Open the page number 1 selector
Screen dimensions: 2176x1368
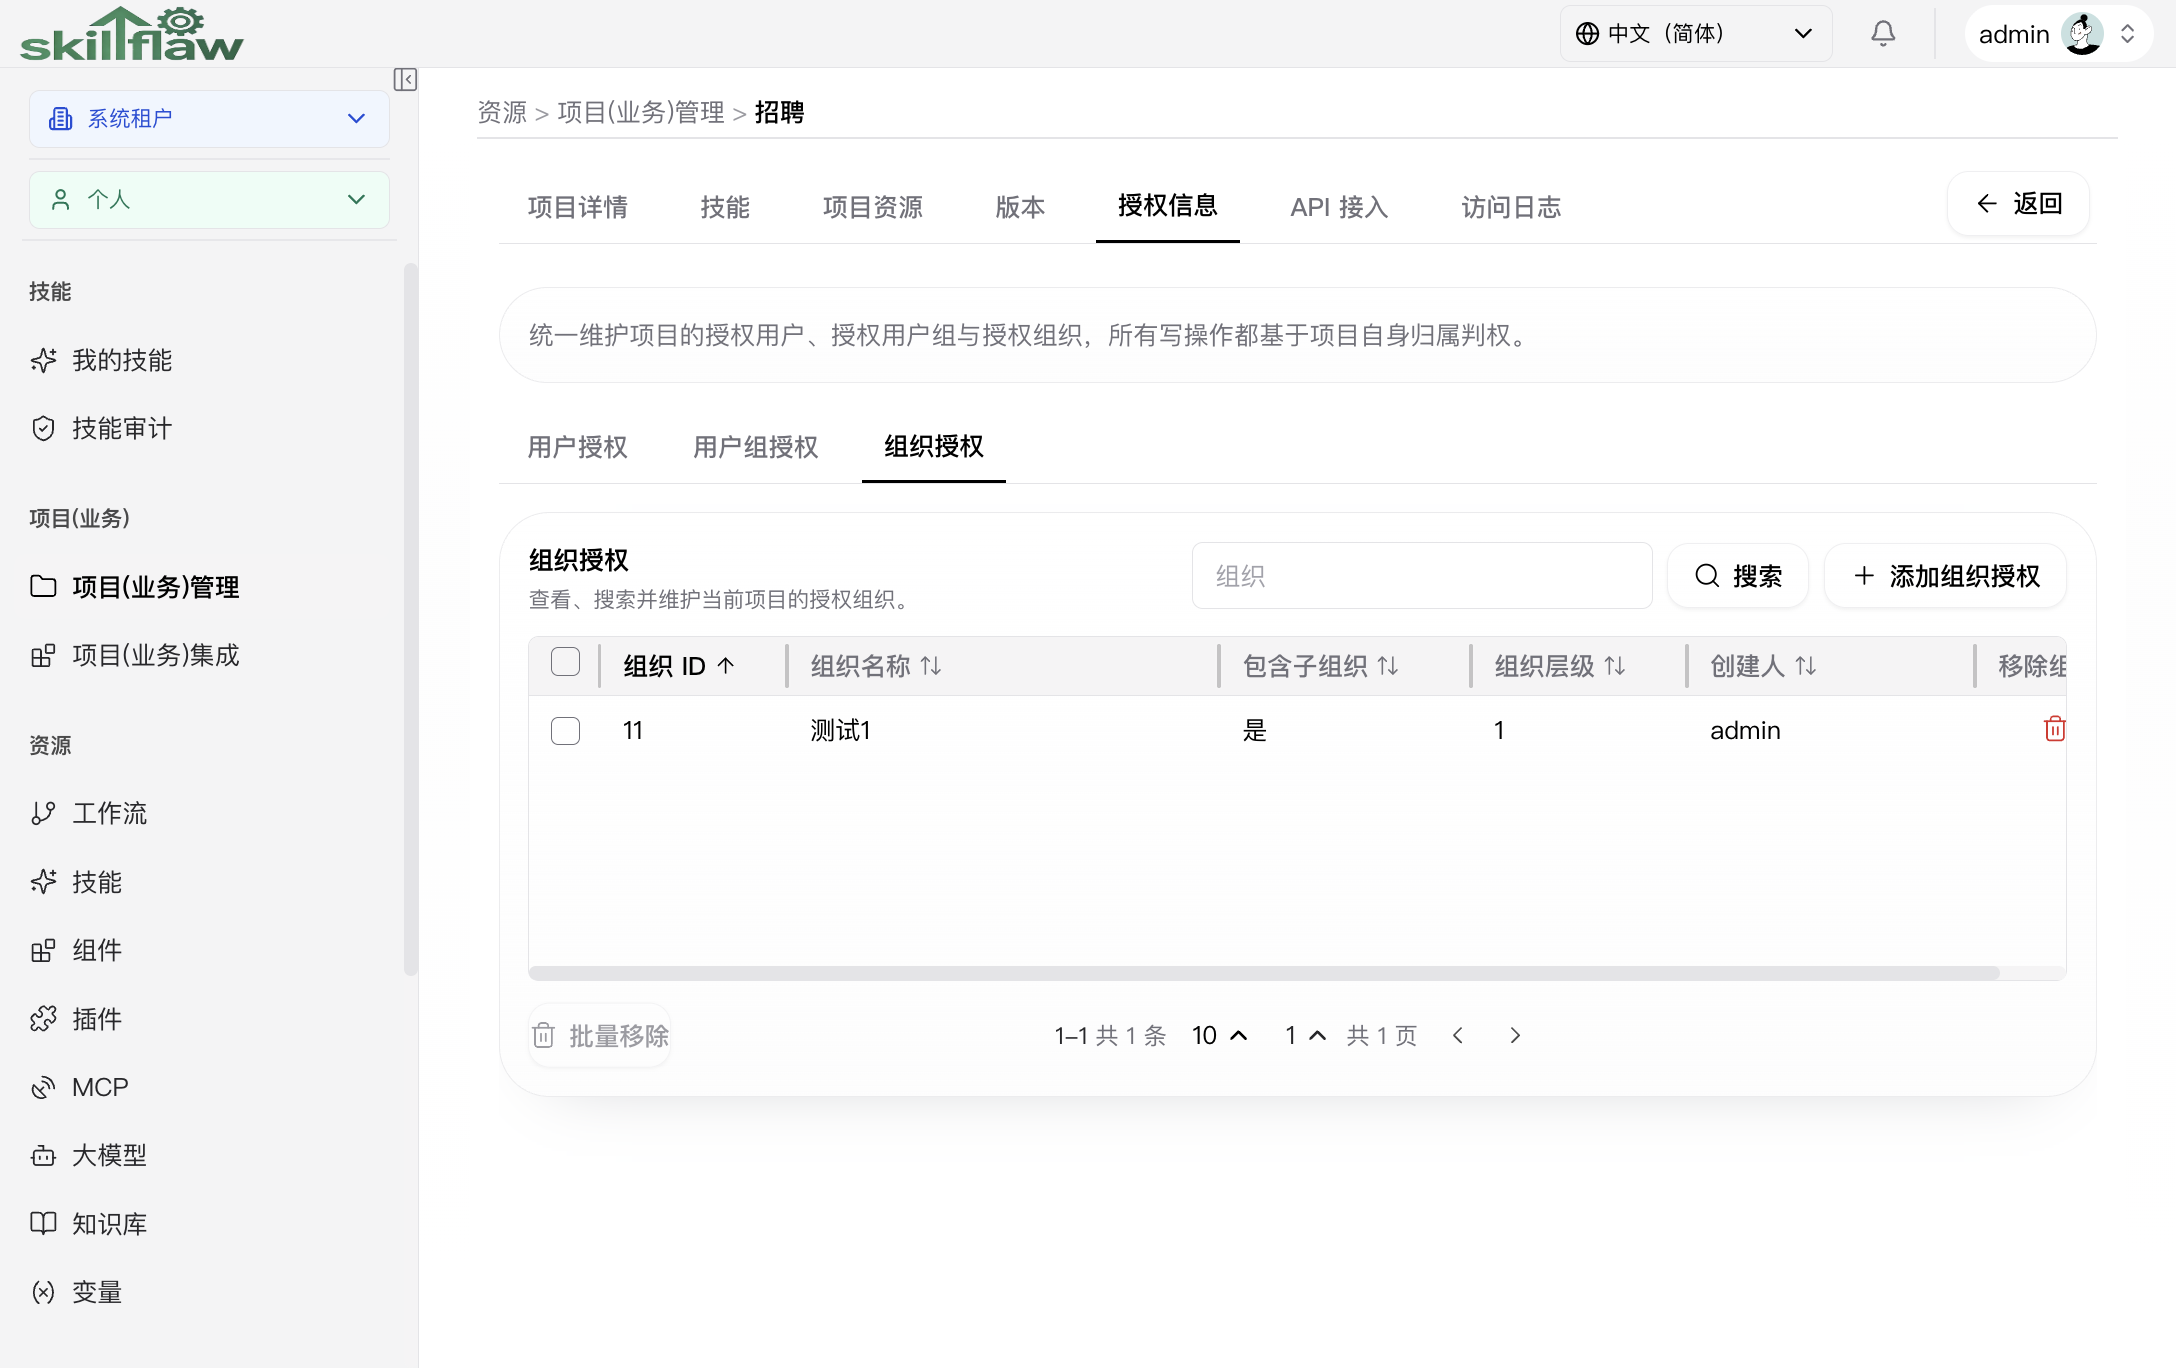click(1305, 1036)
